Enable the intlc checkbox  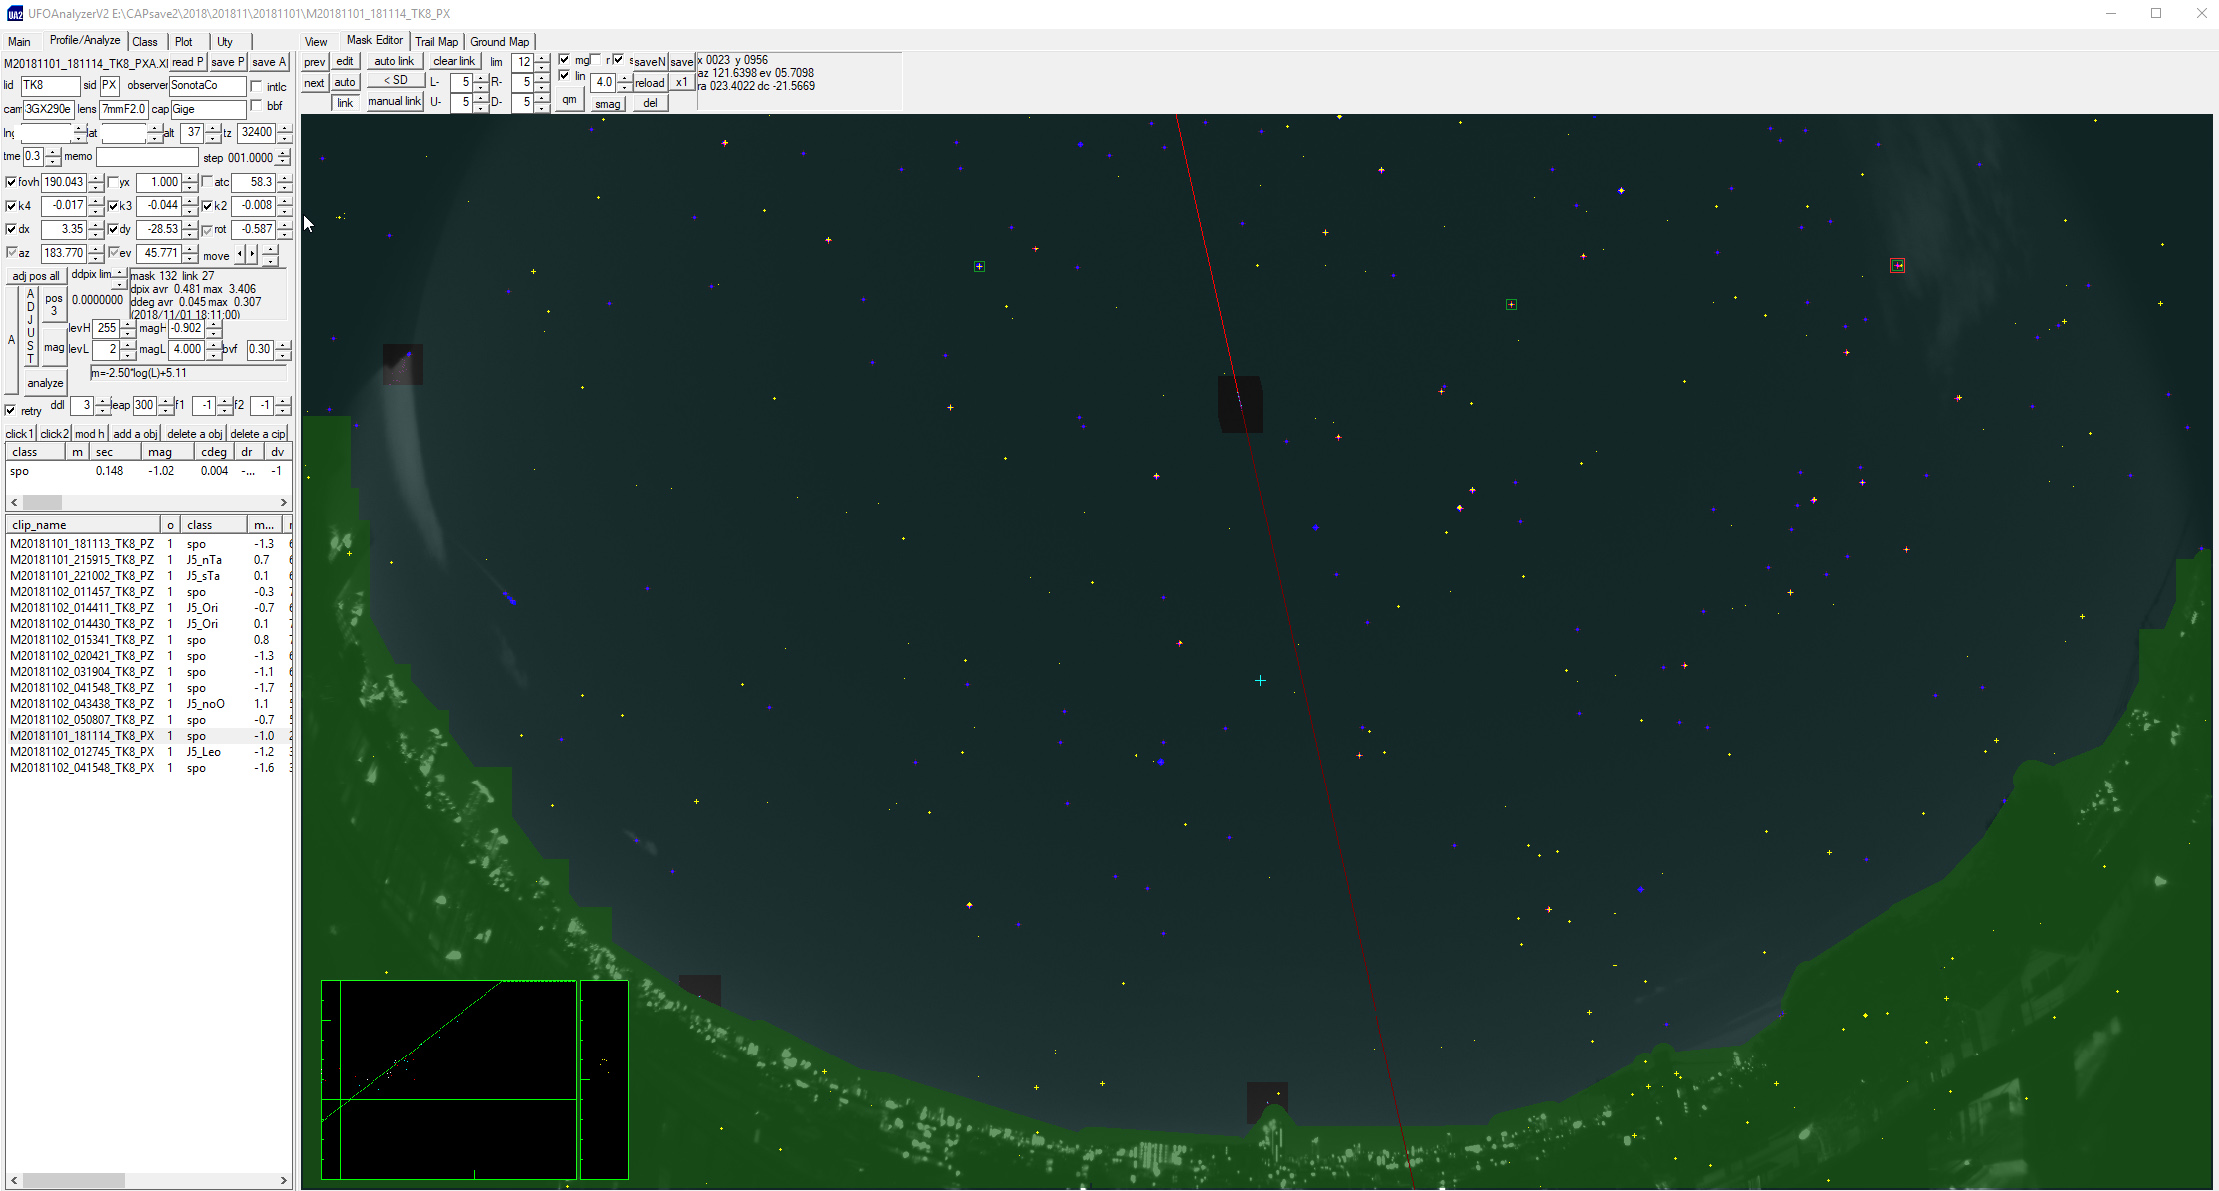pyautogui.click(x=257, y=86)
